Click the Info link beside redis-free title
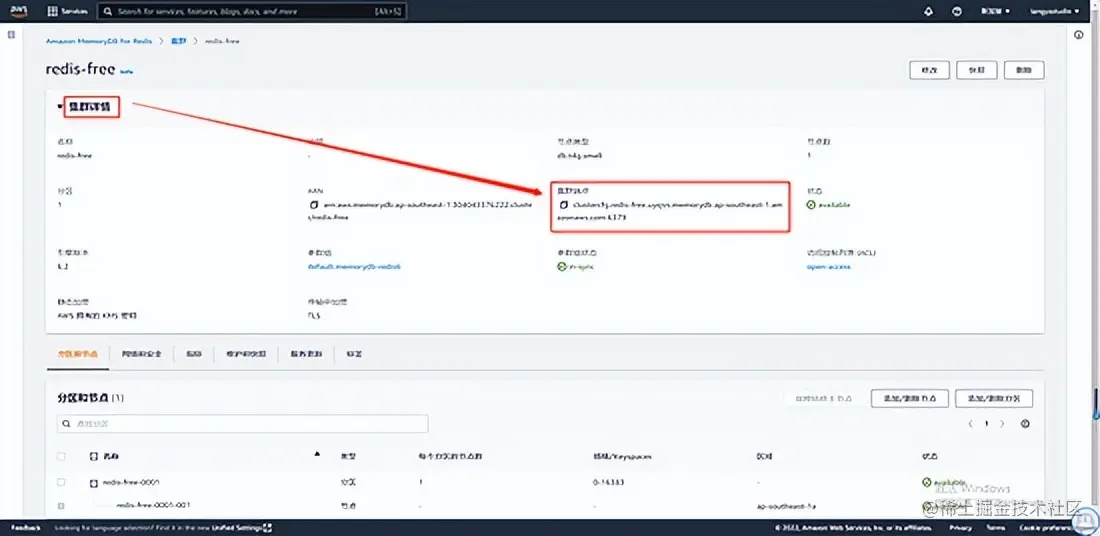This screenshot has width=1100, height=536. pyautogui.click(x=126, y=71)
